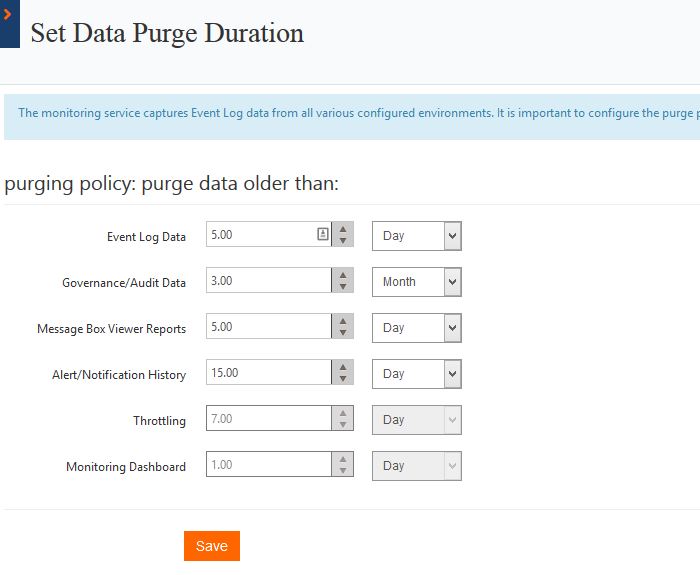Increase Event Log Data value with up arrow
This screenshot has height=575, width=700.
click(x=343, y=230)
